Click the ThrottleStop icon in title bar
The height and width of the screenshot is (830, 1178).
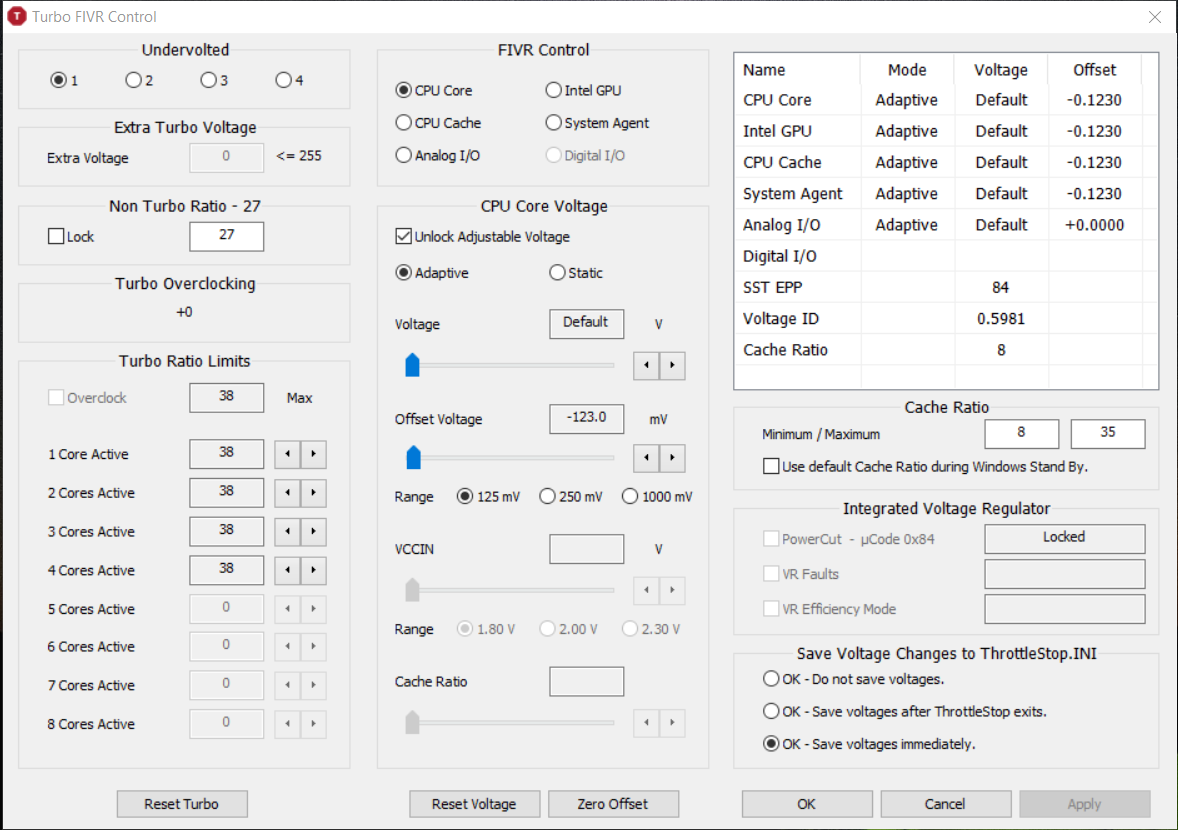(17, 16)
